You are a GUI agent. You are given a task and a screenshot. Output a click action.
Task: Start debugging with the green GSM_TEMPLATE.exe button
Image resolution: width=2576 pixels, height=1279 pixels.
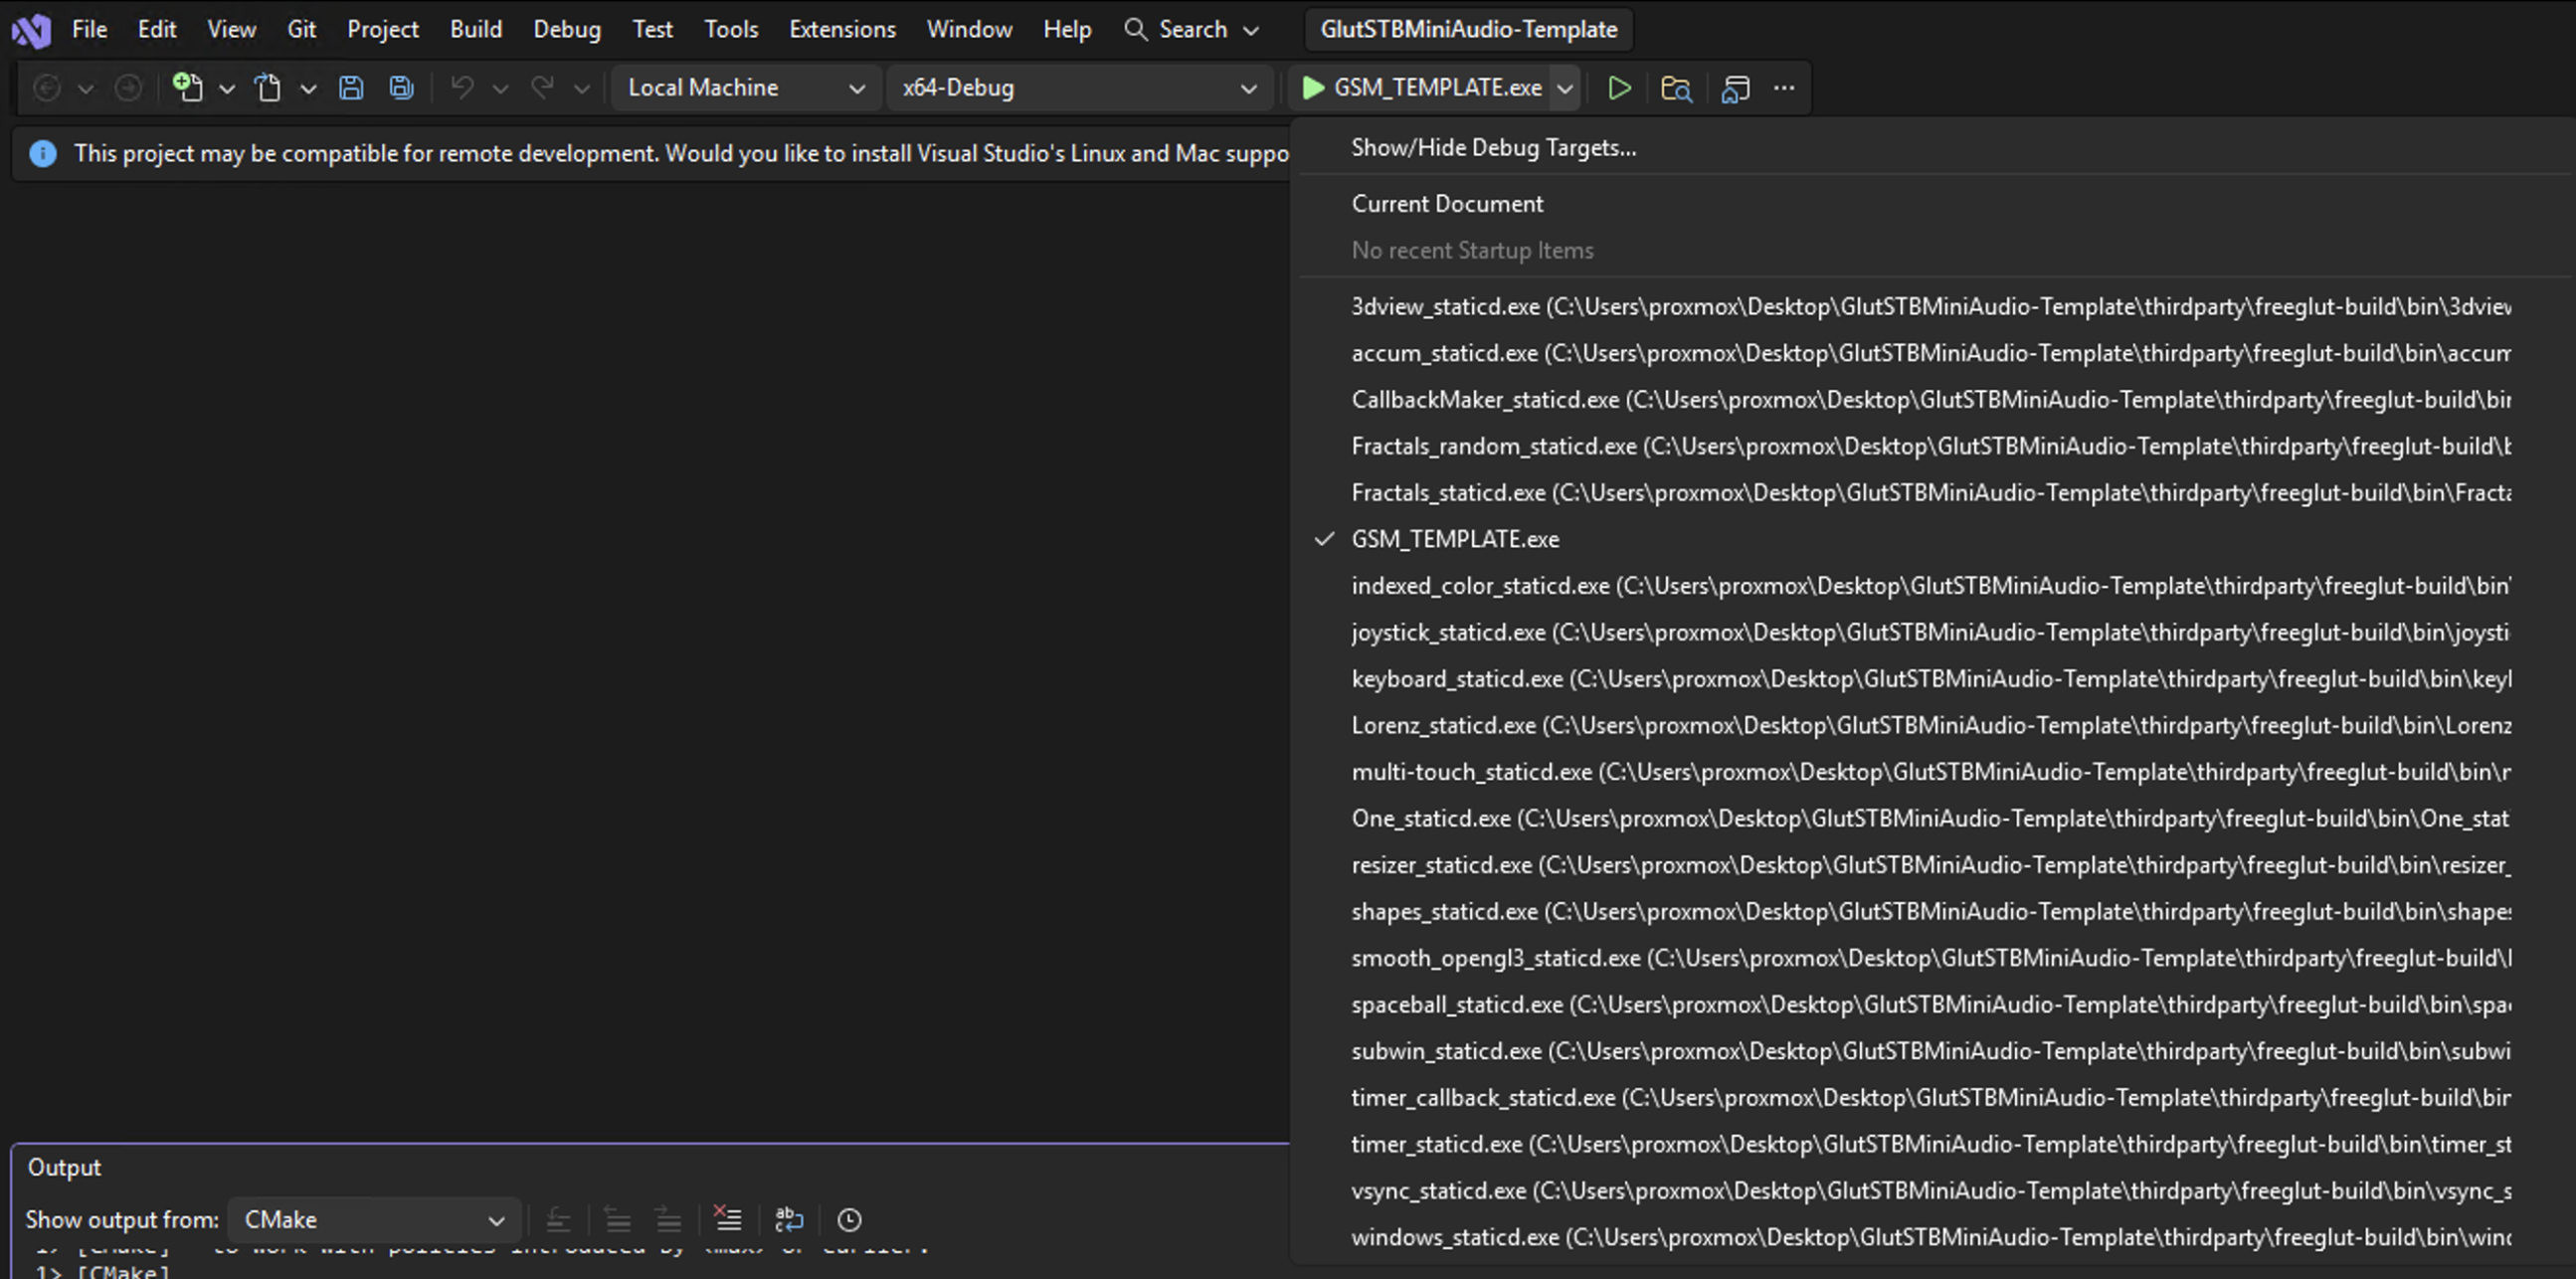pos(1425,87)
